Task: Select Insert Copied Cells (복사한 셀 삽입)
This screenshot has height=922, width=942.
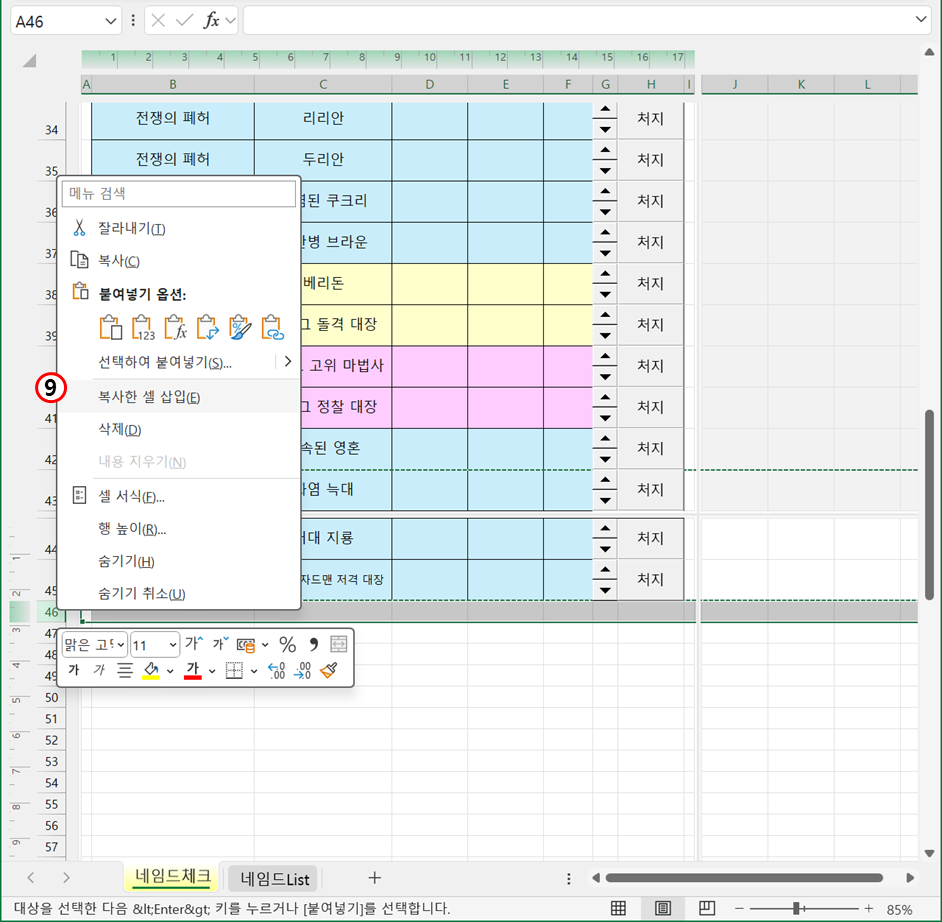Action: point(179,396)
